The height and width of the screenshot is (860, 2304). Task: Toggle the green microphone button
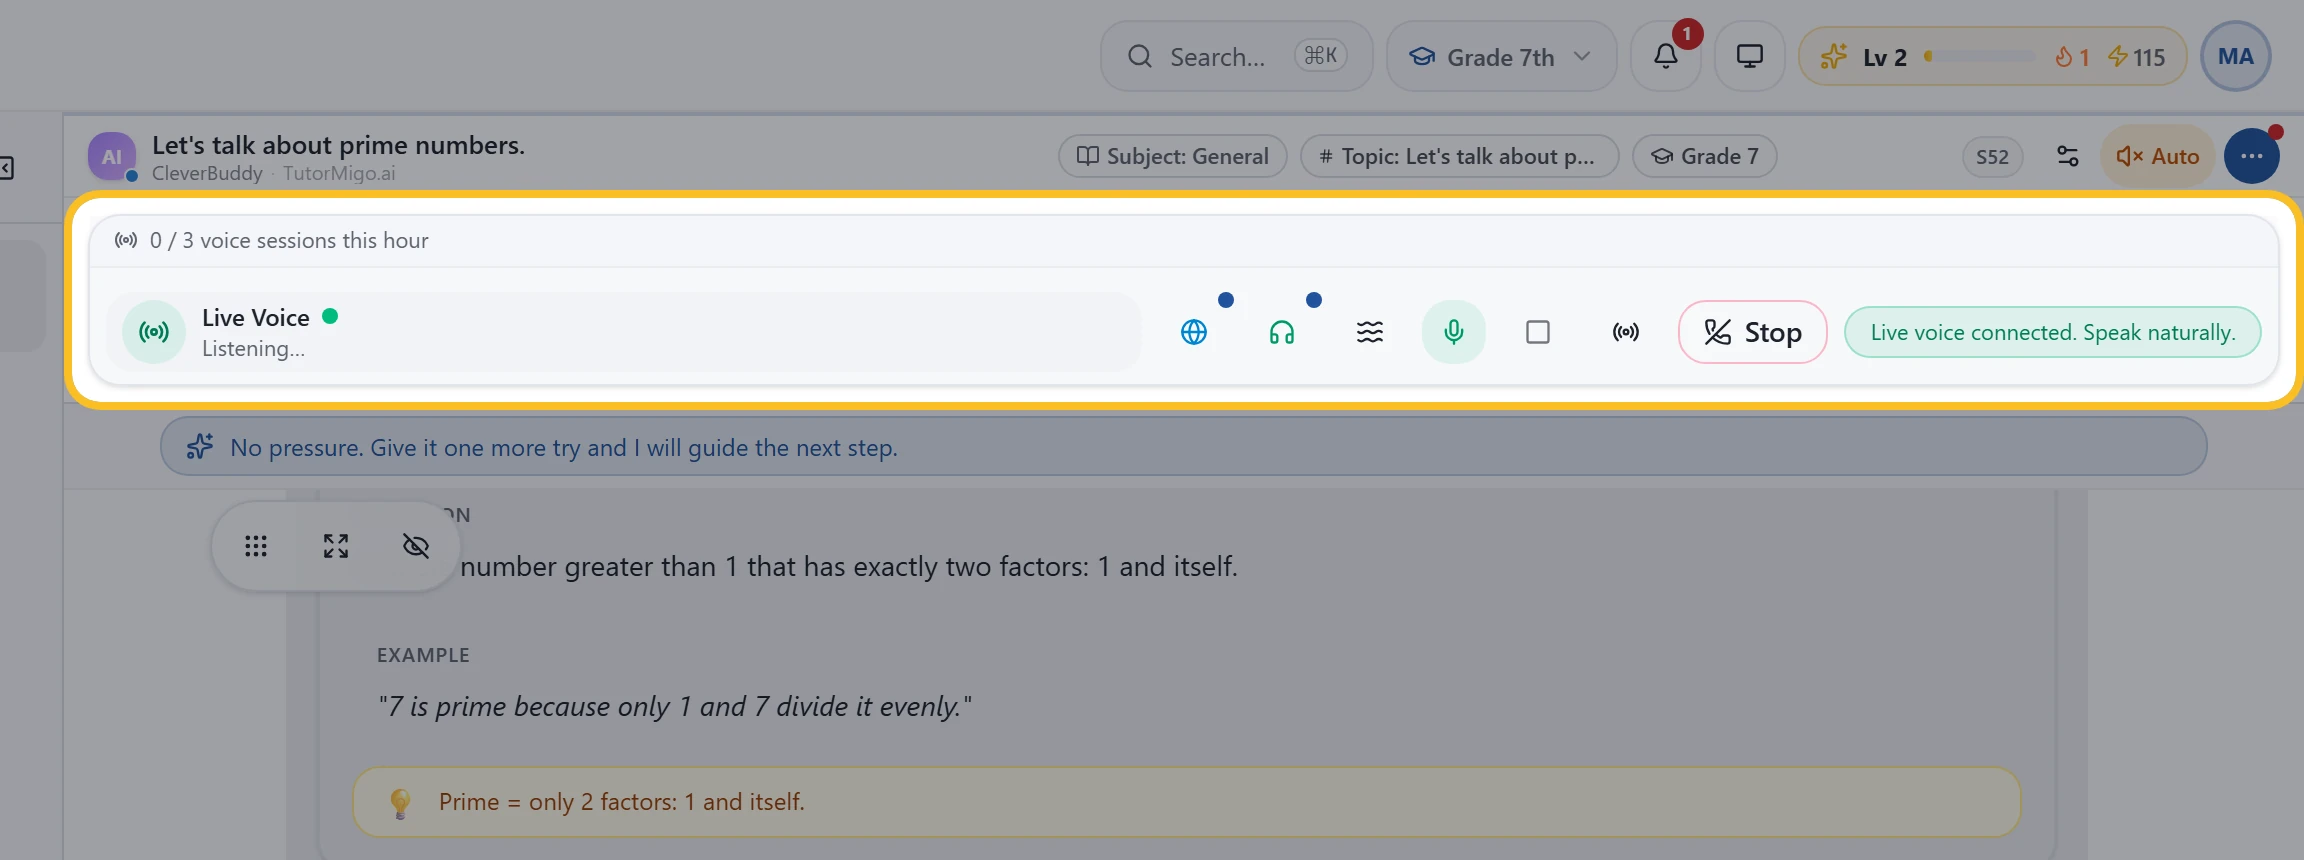click(x=1454, y=332)
